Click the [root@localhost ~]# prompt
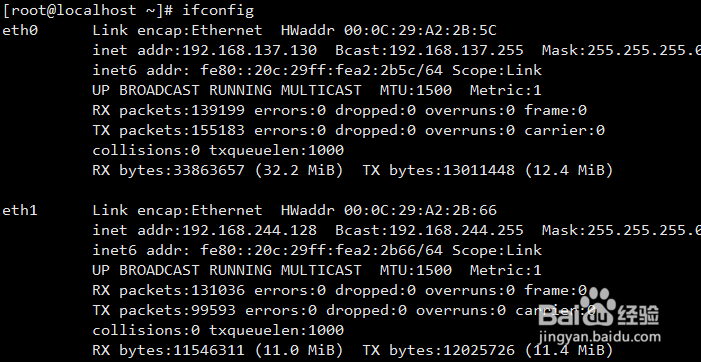701x362 pixels. click(x=88, y=10)
